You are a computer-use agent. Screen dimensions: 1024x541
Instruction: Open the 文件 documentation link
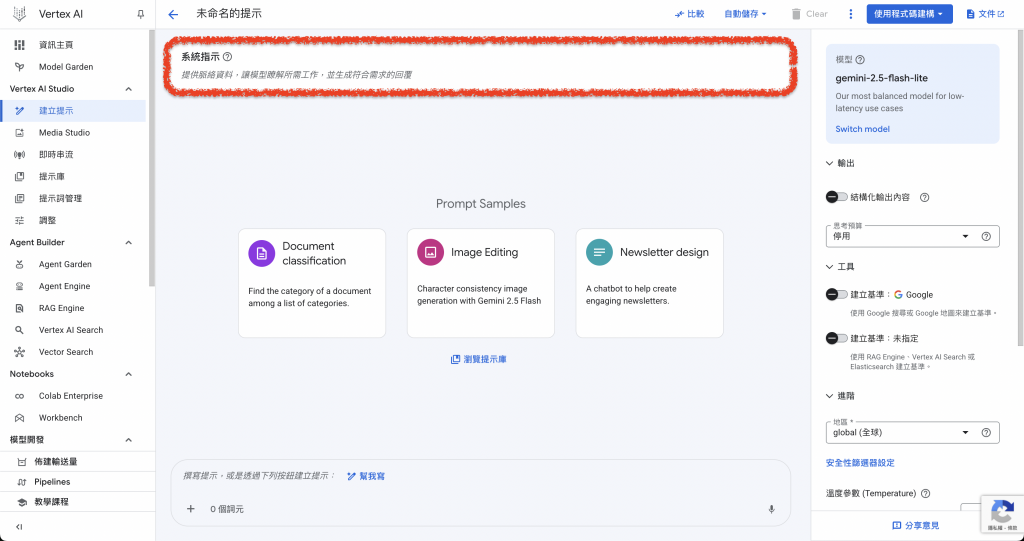(985, 14)
